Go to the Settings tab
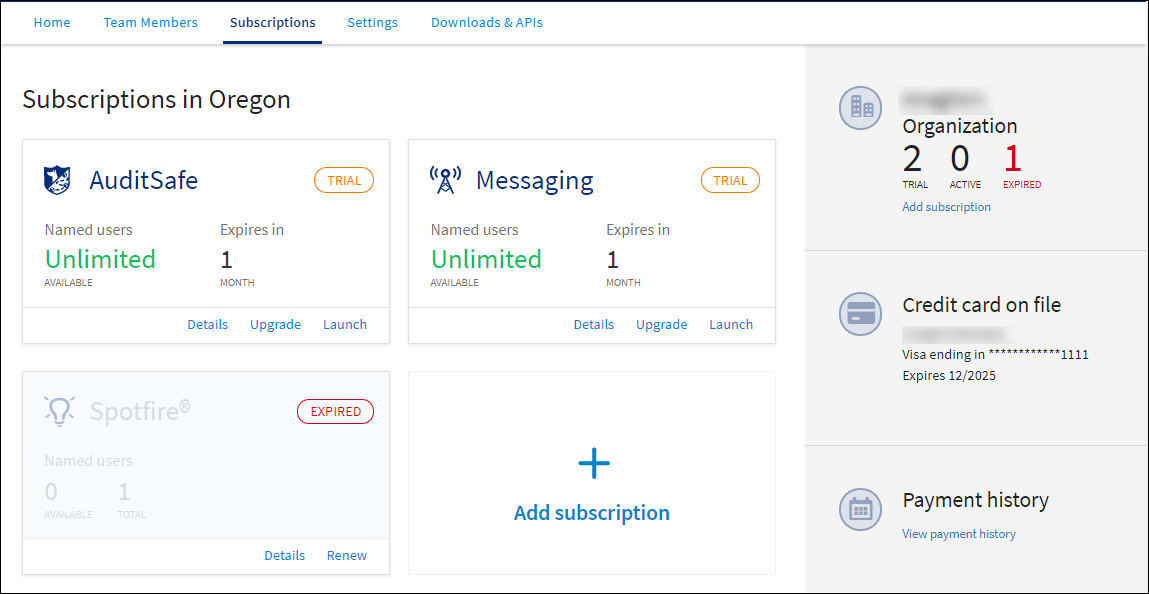The width and height of the screenshot is (1149, 594). 372,22
